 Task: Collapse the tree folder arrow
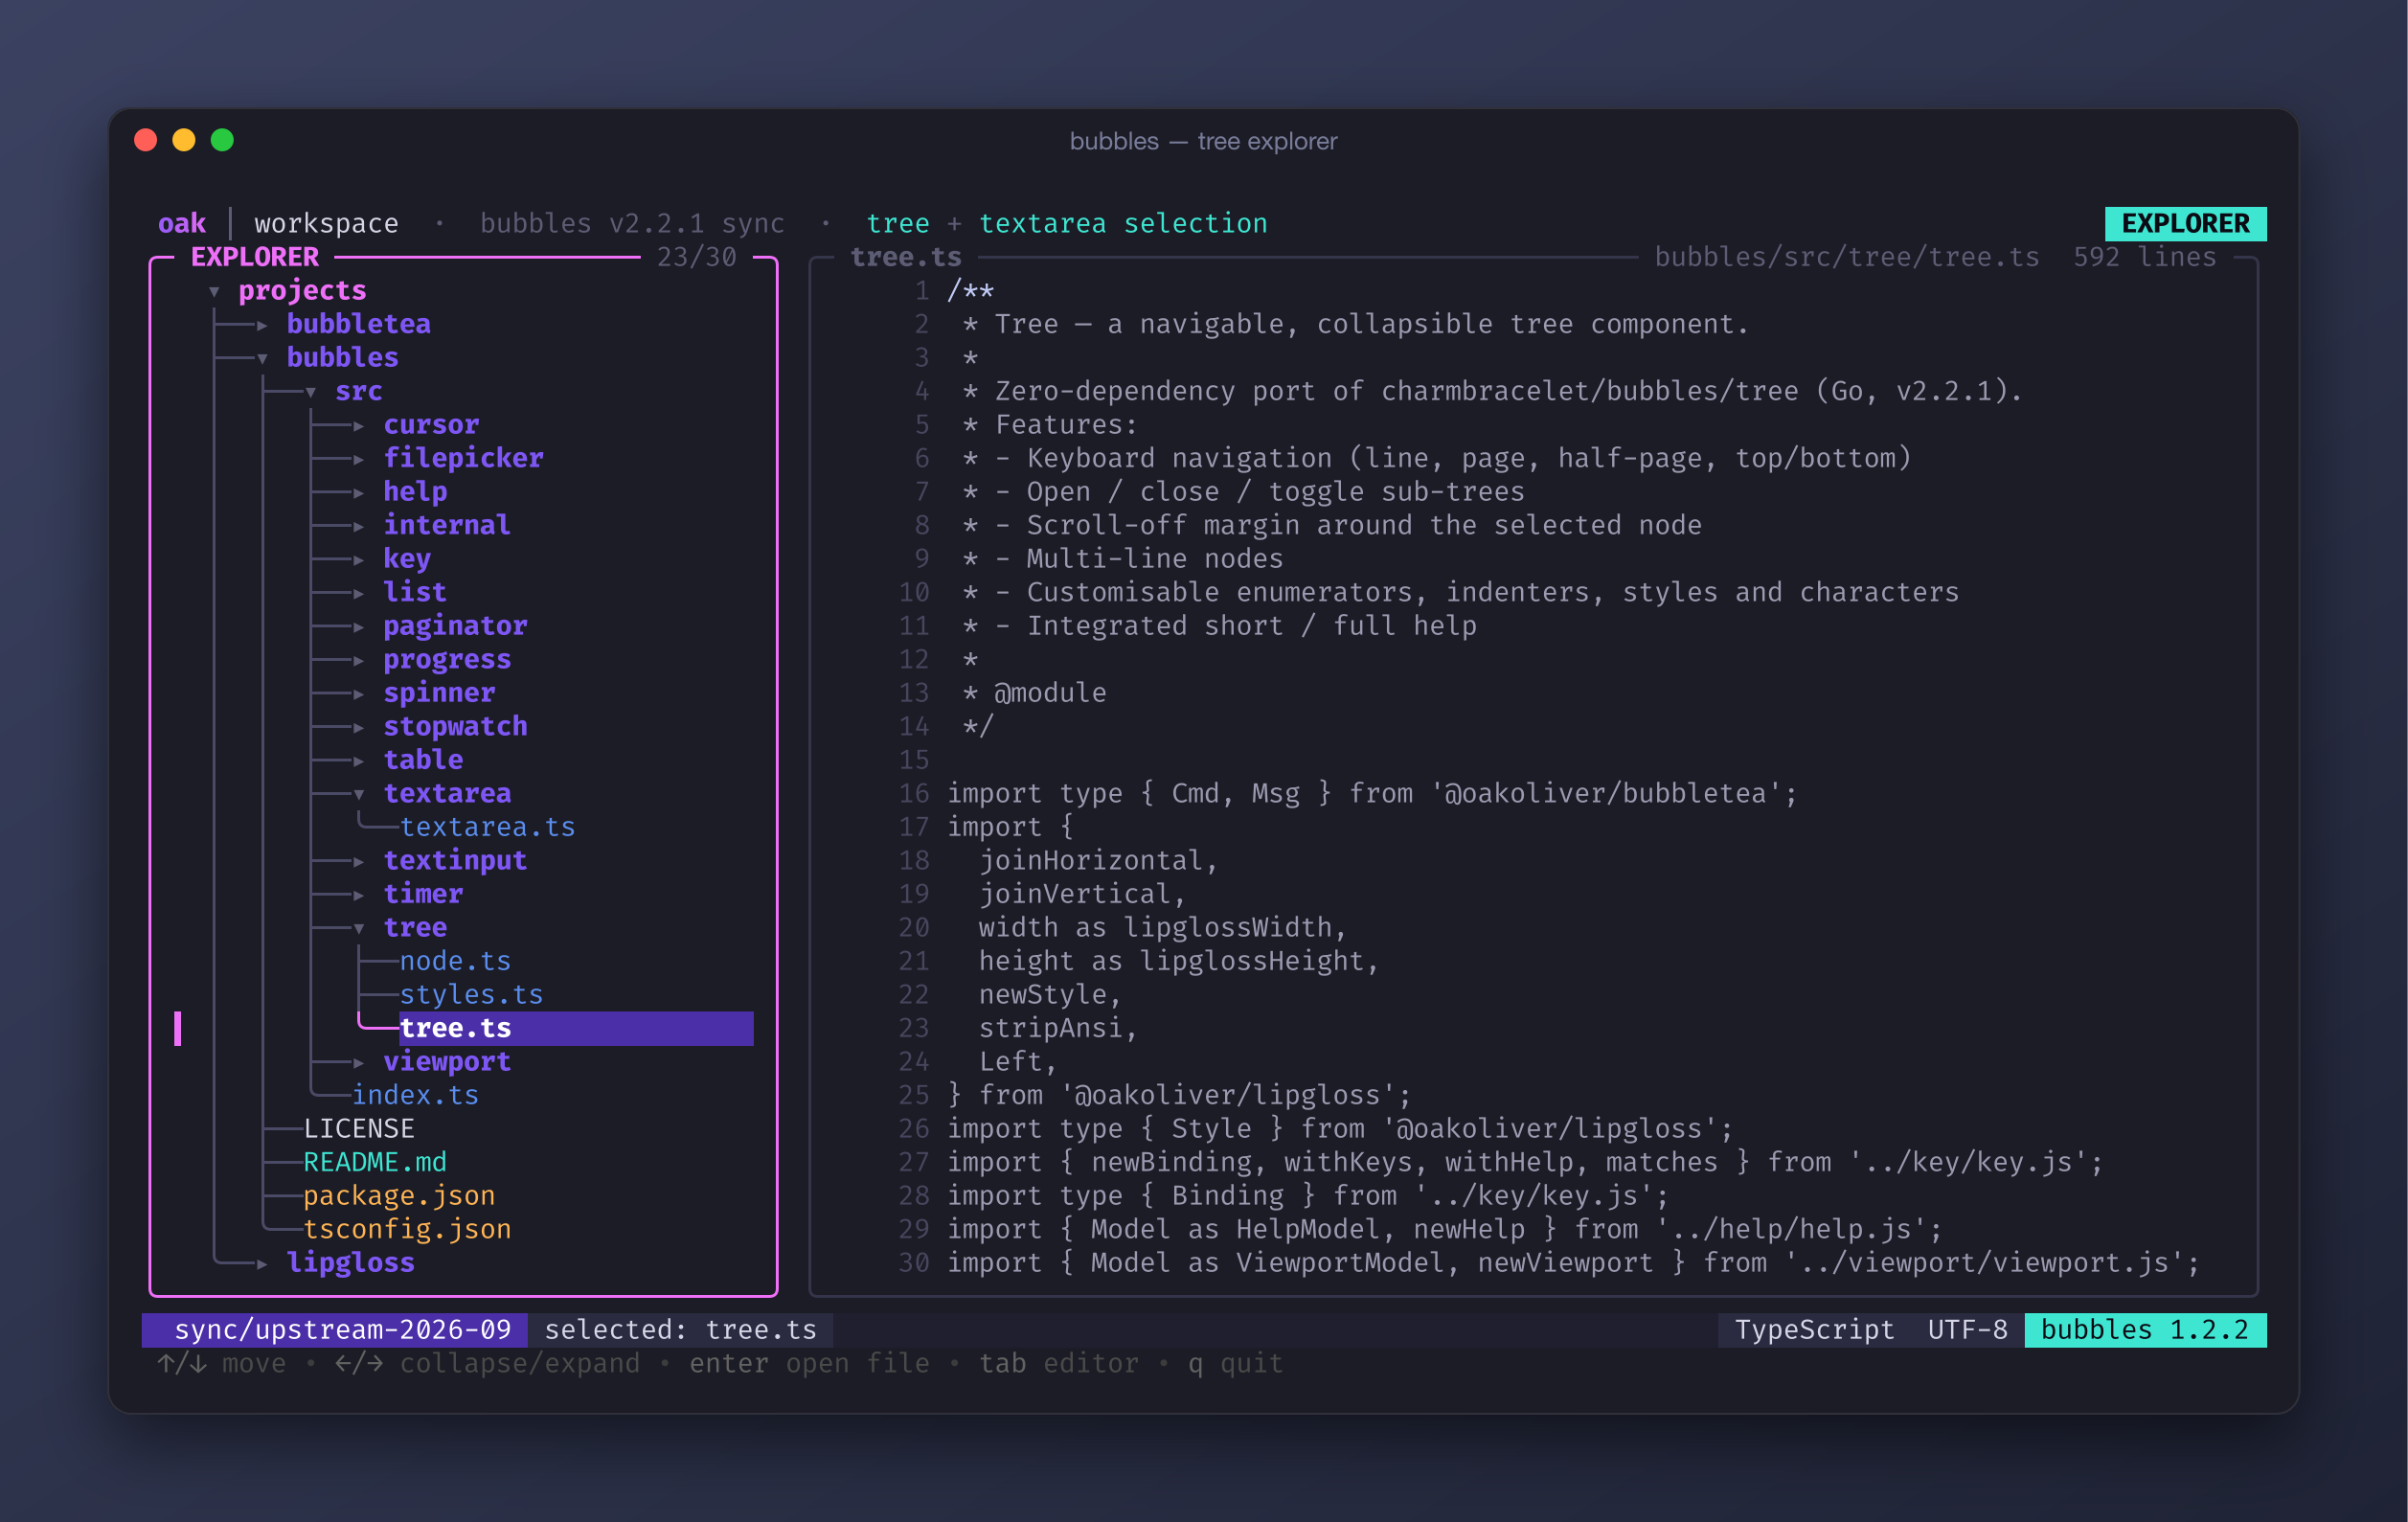pyautogui.click(x=359, y=929)
